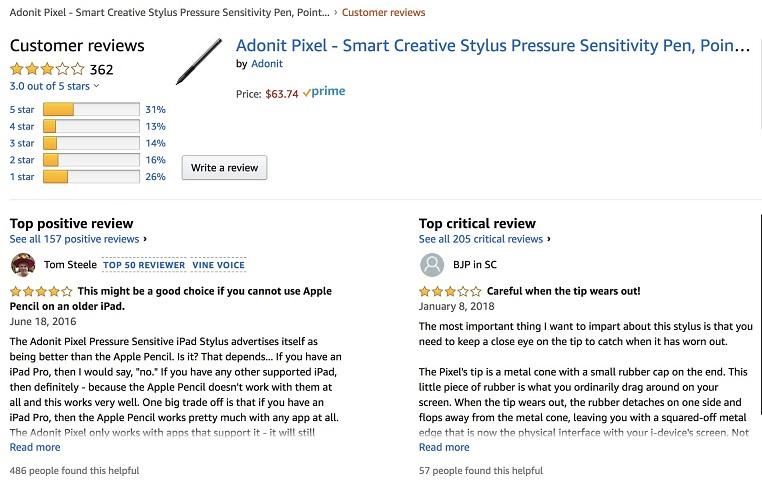The width and height of the screenshot is (762, 486).
Task: Expand the 3.0 out of 5 stars dropdown
Action: point(50,87)
